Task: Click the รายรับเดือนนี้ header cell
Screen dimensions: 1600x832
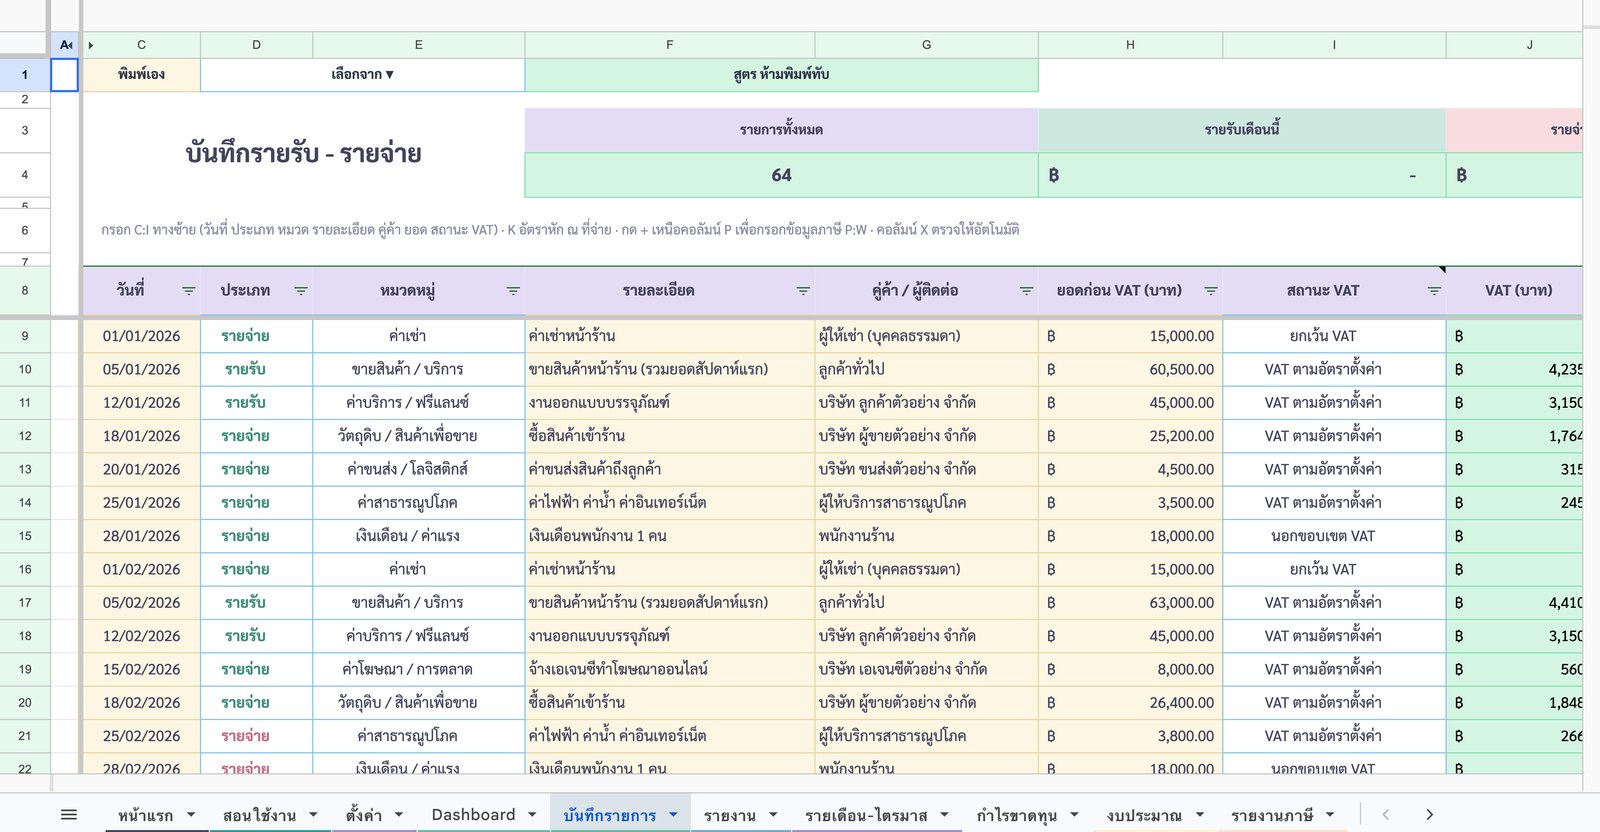Action: (x=1242, y=130)
